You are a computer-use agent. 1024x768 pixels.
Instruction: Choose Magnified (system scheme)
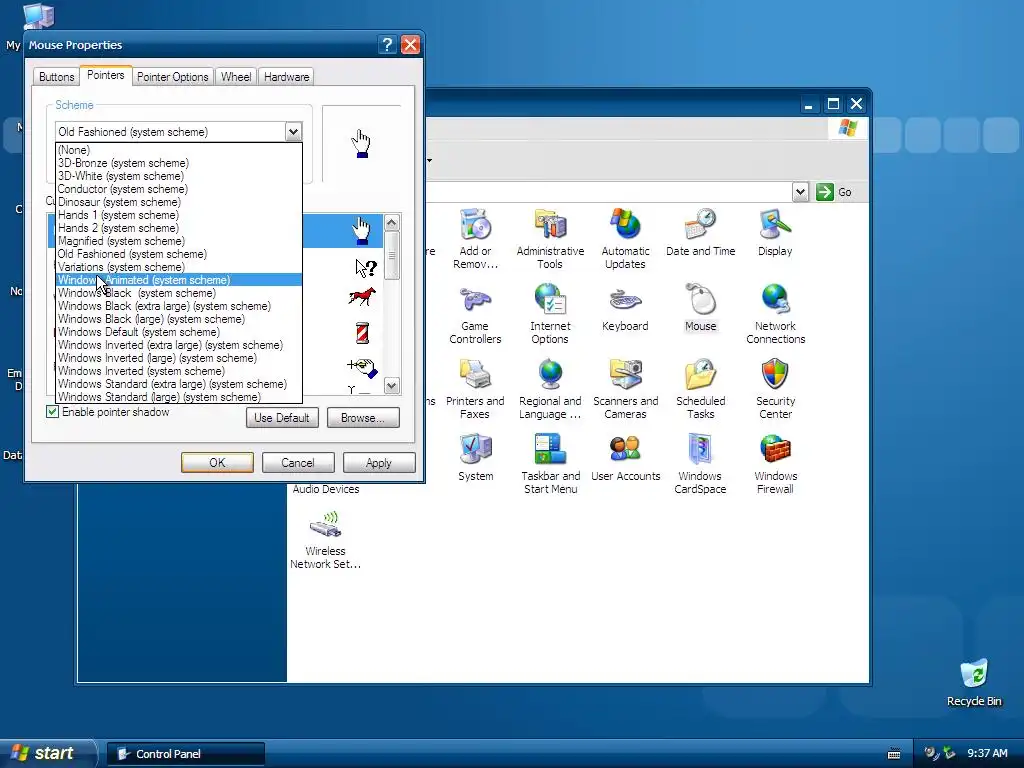pyautogui.click(x=178, y=241)
